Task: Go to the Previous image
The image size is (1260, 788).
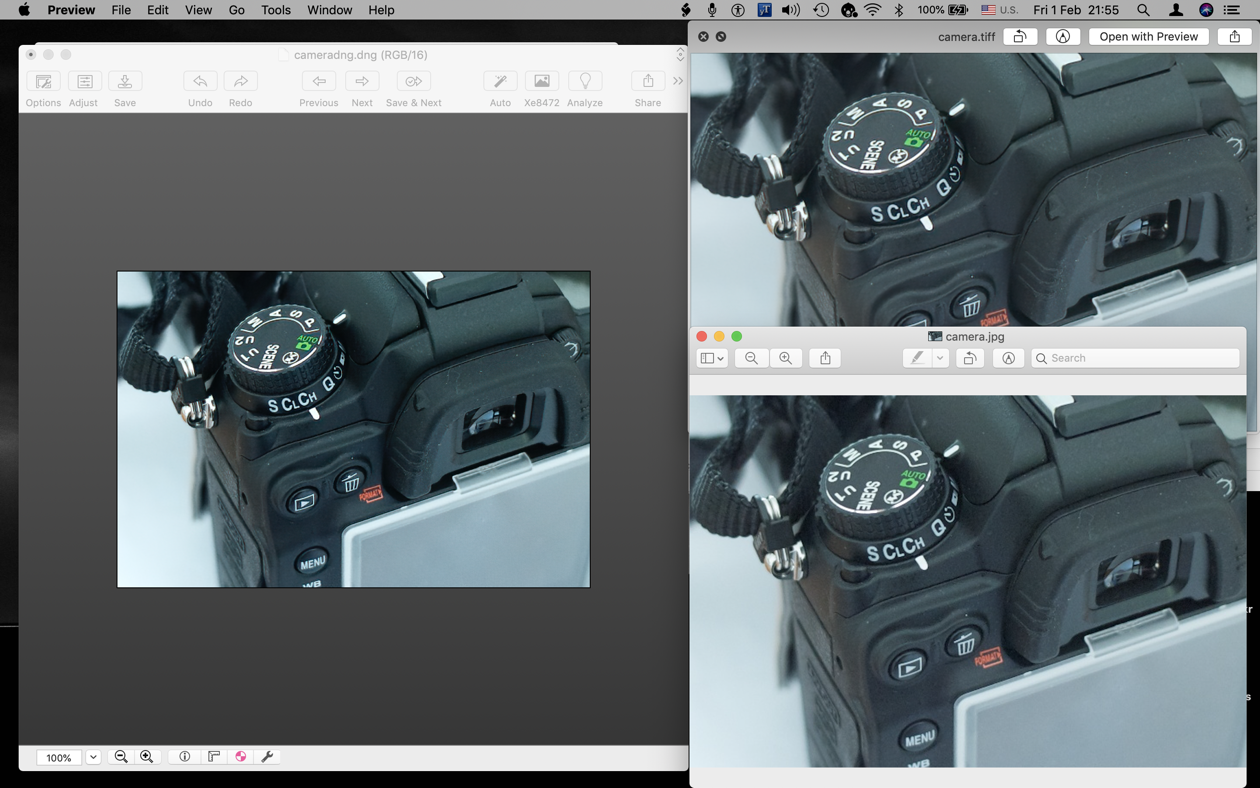Action: coord(319,81)
